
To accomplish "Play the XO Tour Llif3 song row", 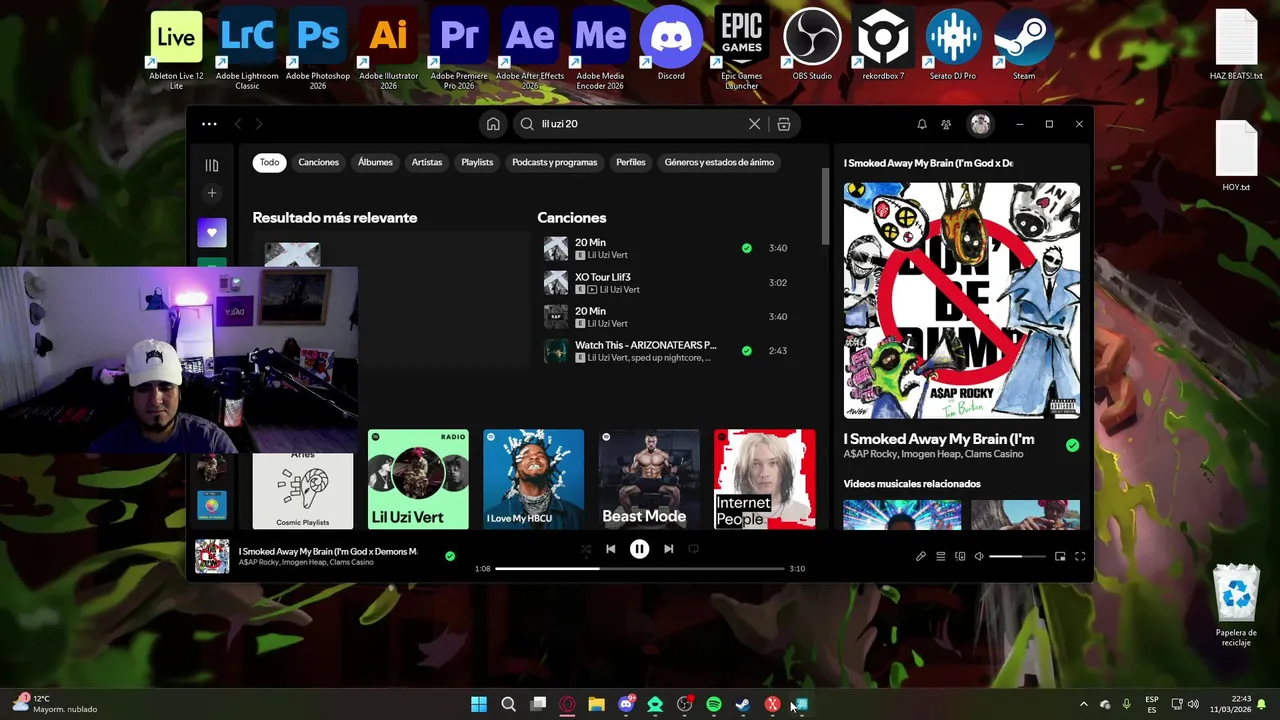I will tap(667, 282).
